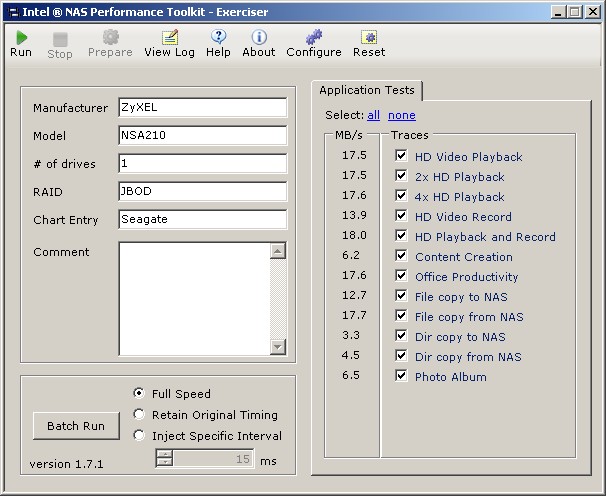Click the Prepare gear icon
Viewport: 606px width, 496px height.
(110, 37)
